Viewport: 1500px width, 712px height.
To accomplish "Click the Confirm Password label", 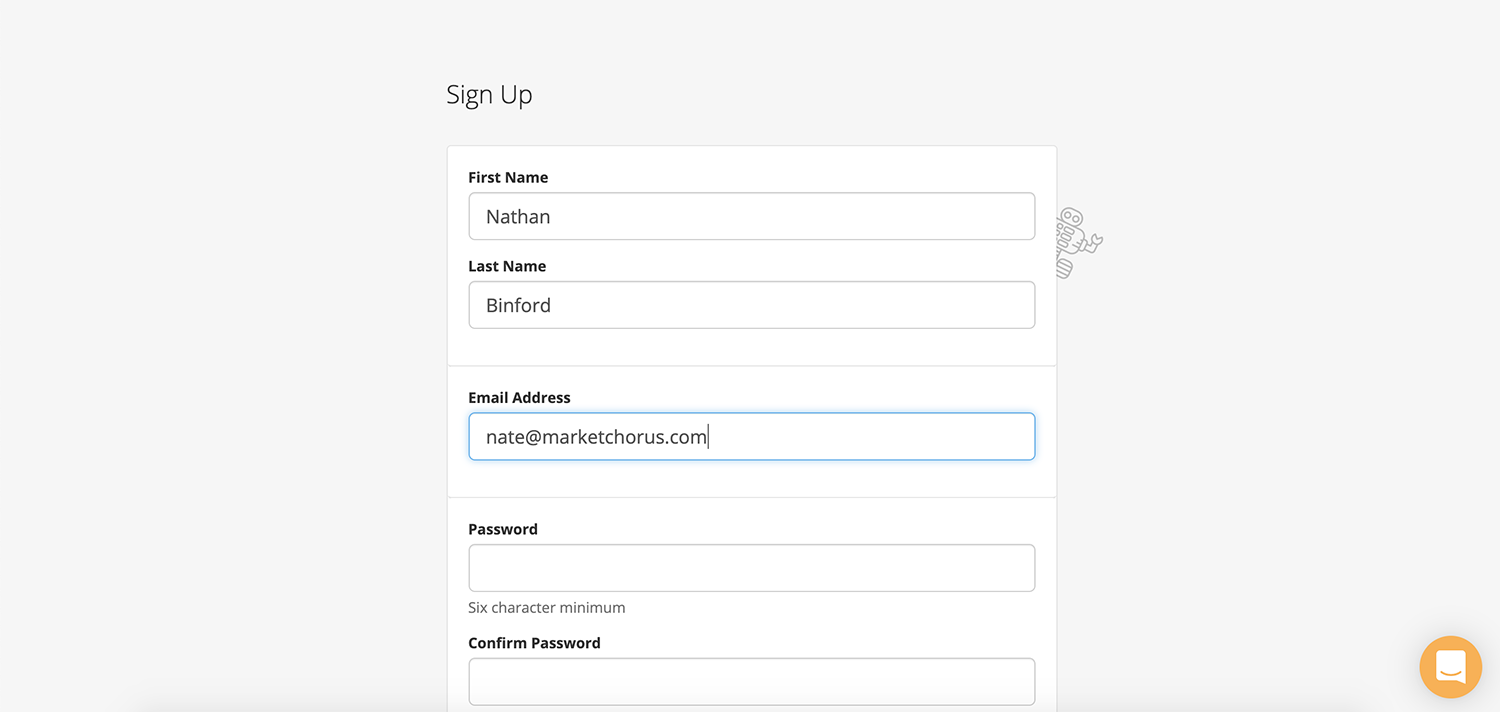I will click(534, 643).
